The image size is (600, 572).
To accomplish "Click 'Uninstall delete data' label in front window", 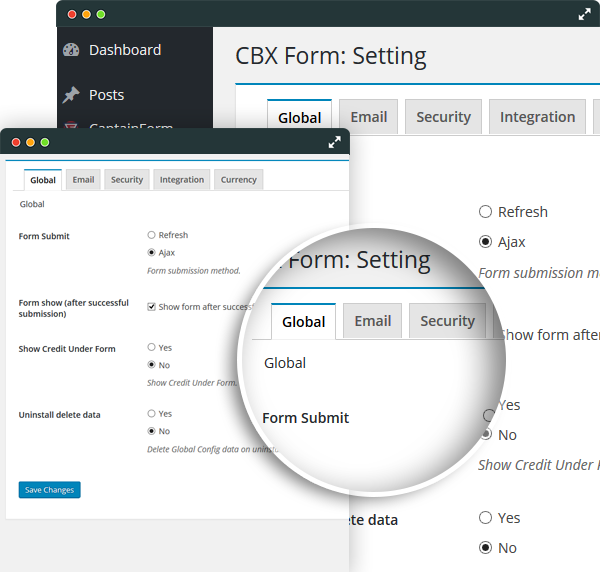I will pyautogui.click(x=59, y=415).
